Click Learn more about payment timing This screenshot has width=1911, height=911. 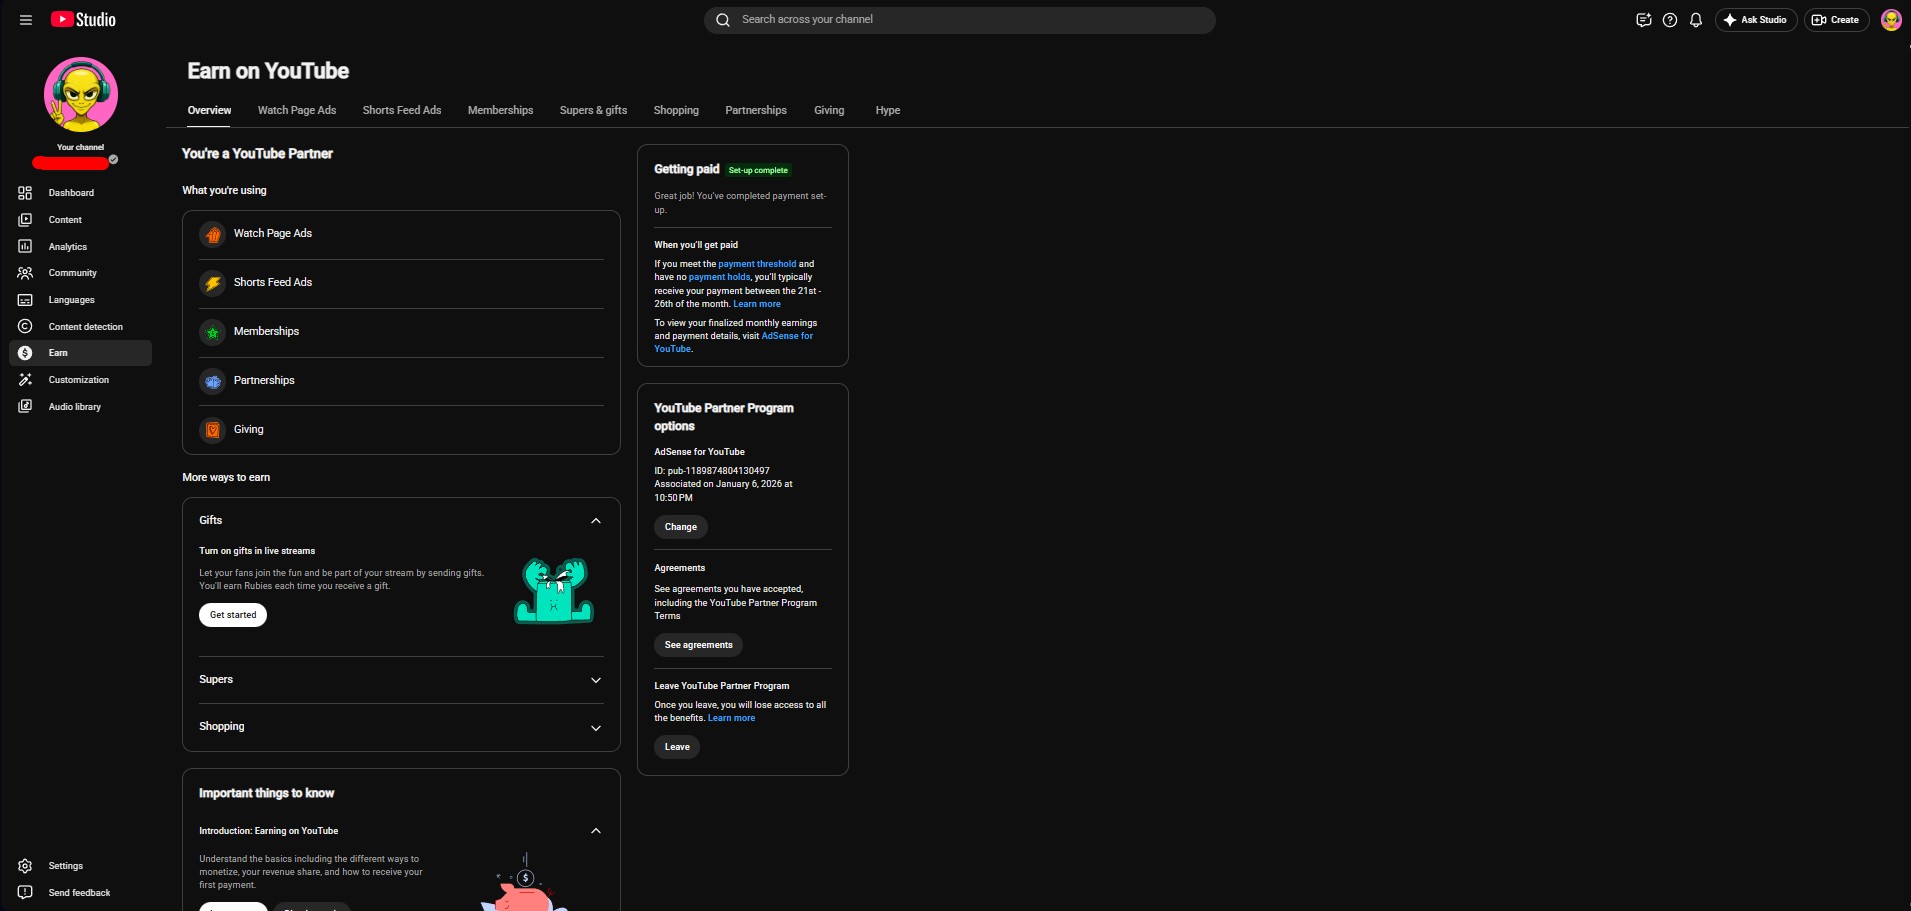point(757,304)
